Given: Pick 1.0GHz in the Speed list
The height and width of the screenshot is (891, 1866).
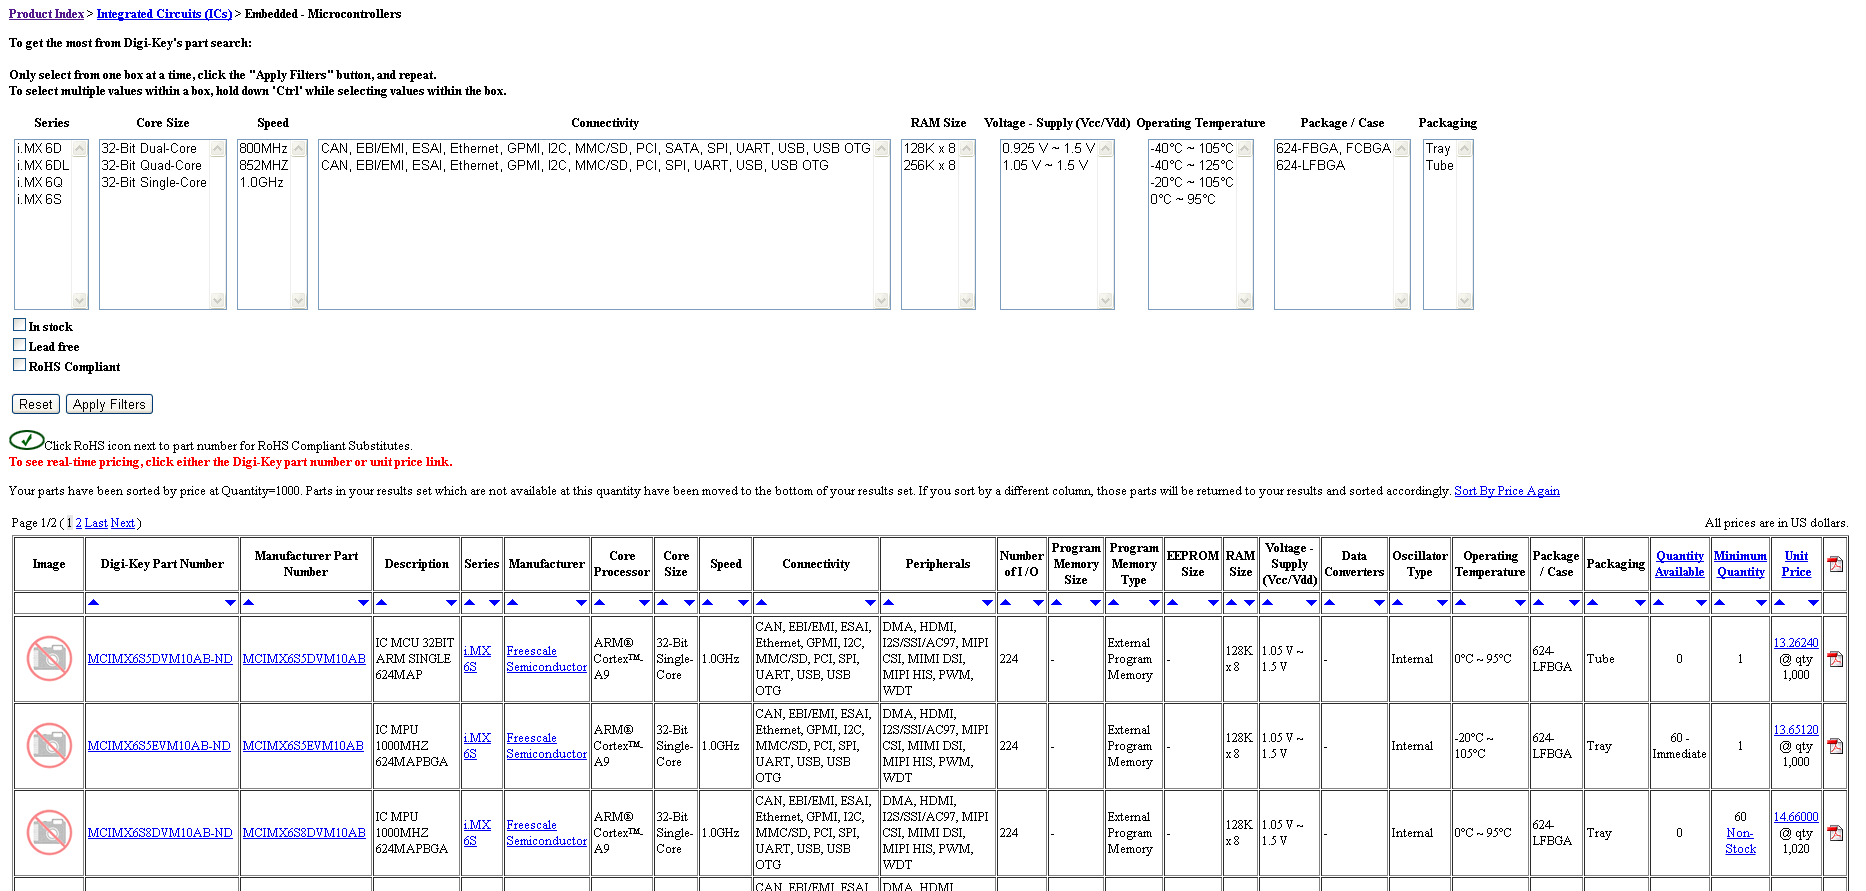Looking at the screenshot, I should point(261,183).
